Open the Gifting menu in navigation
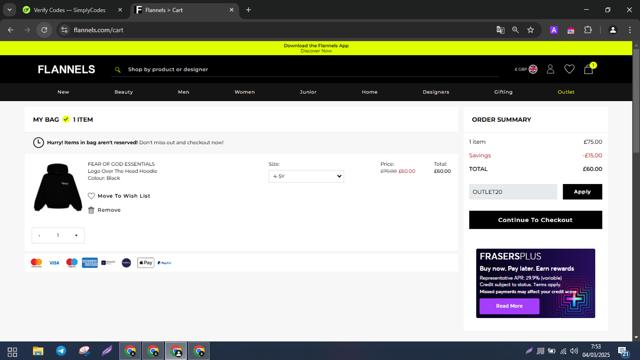The width and height of the screenshot is (640, 360). pos(503,92)
